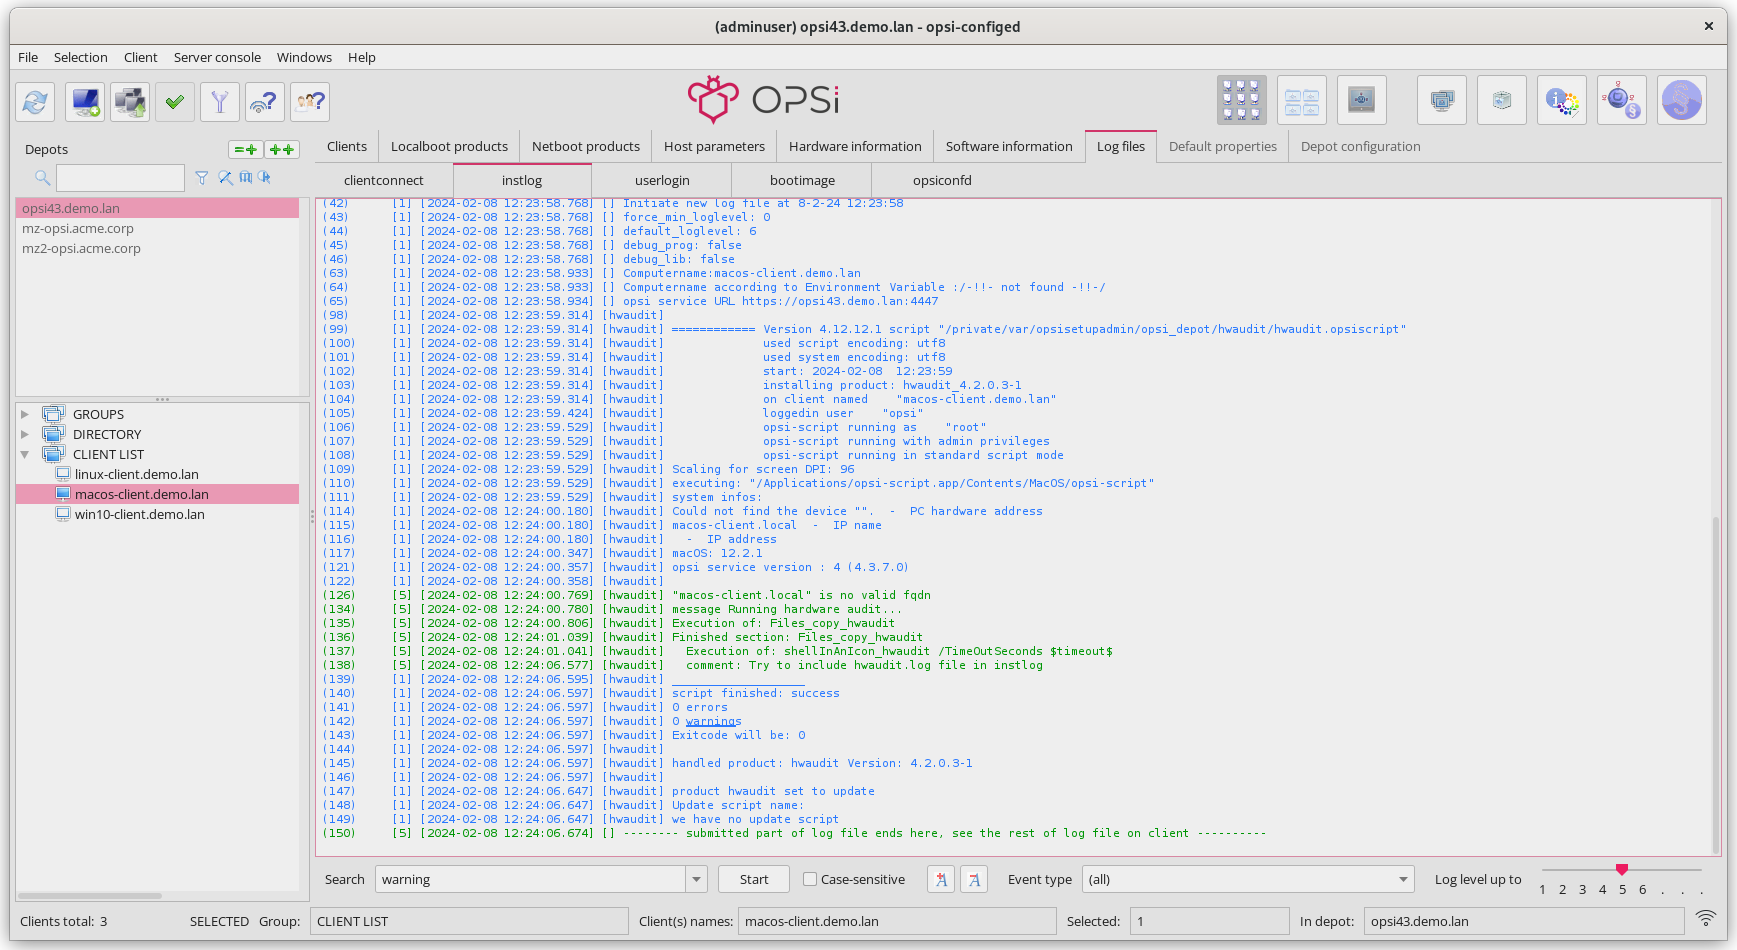Select depot mz-opsi.acme.corp

[x=157, y=228]
